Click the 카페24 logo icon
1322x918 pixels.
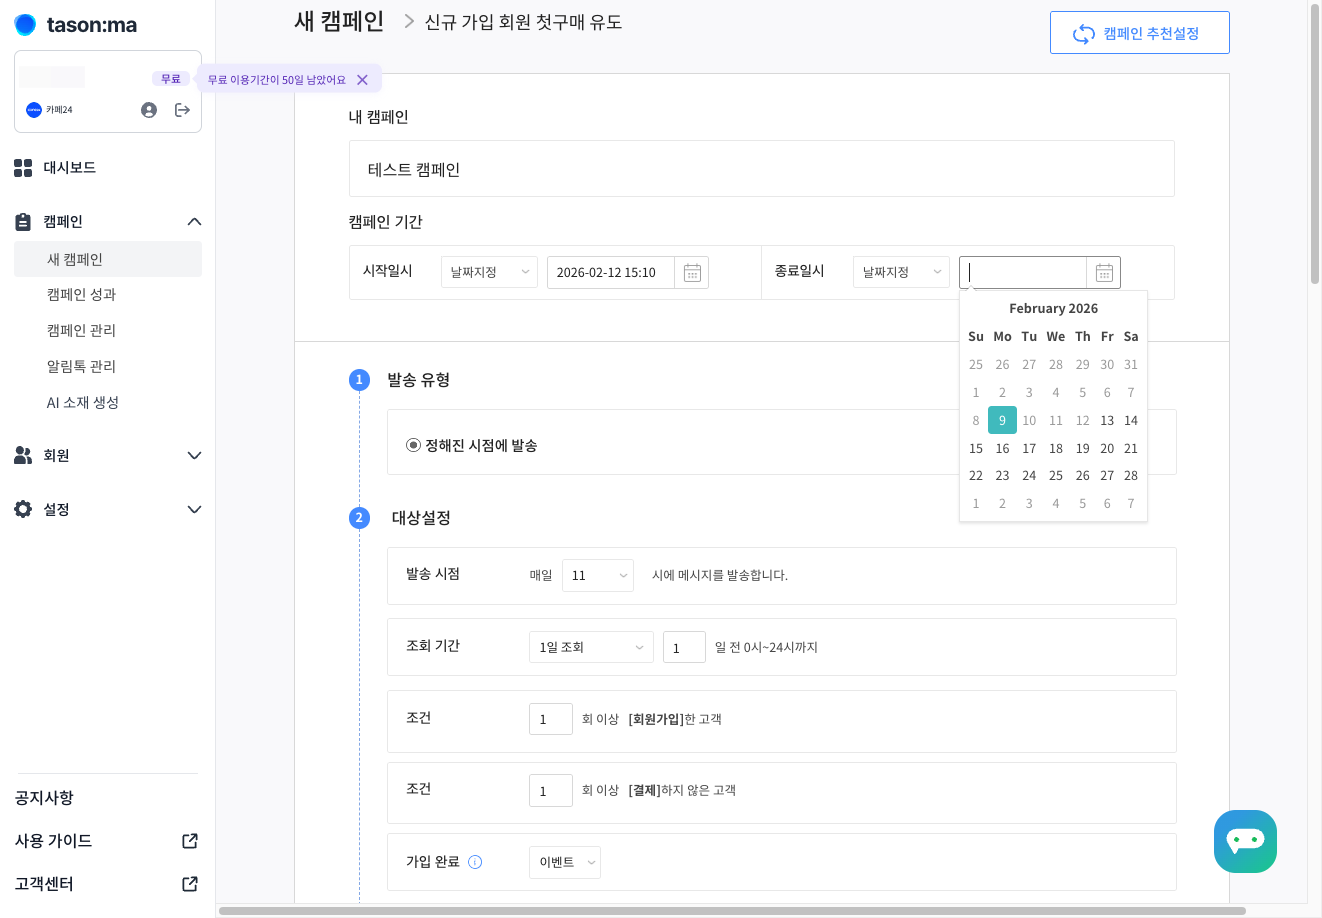pyautogui.click(x=34, y=110)
